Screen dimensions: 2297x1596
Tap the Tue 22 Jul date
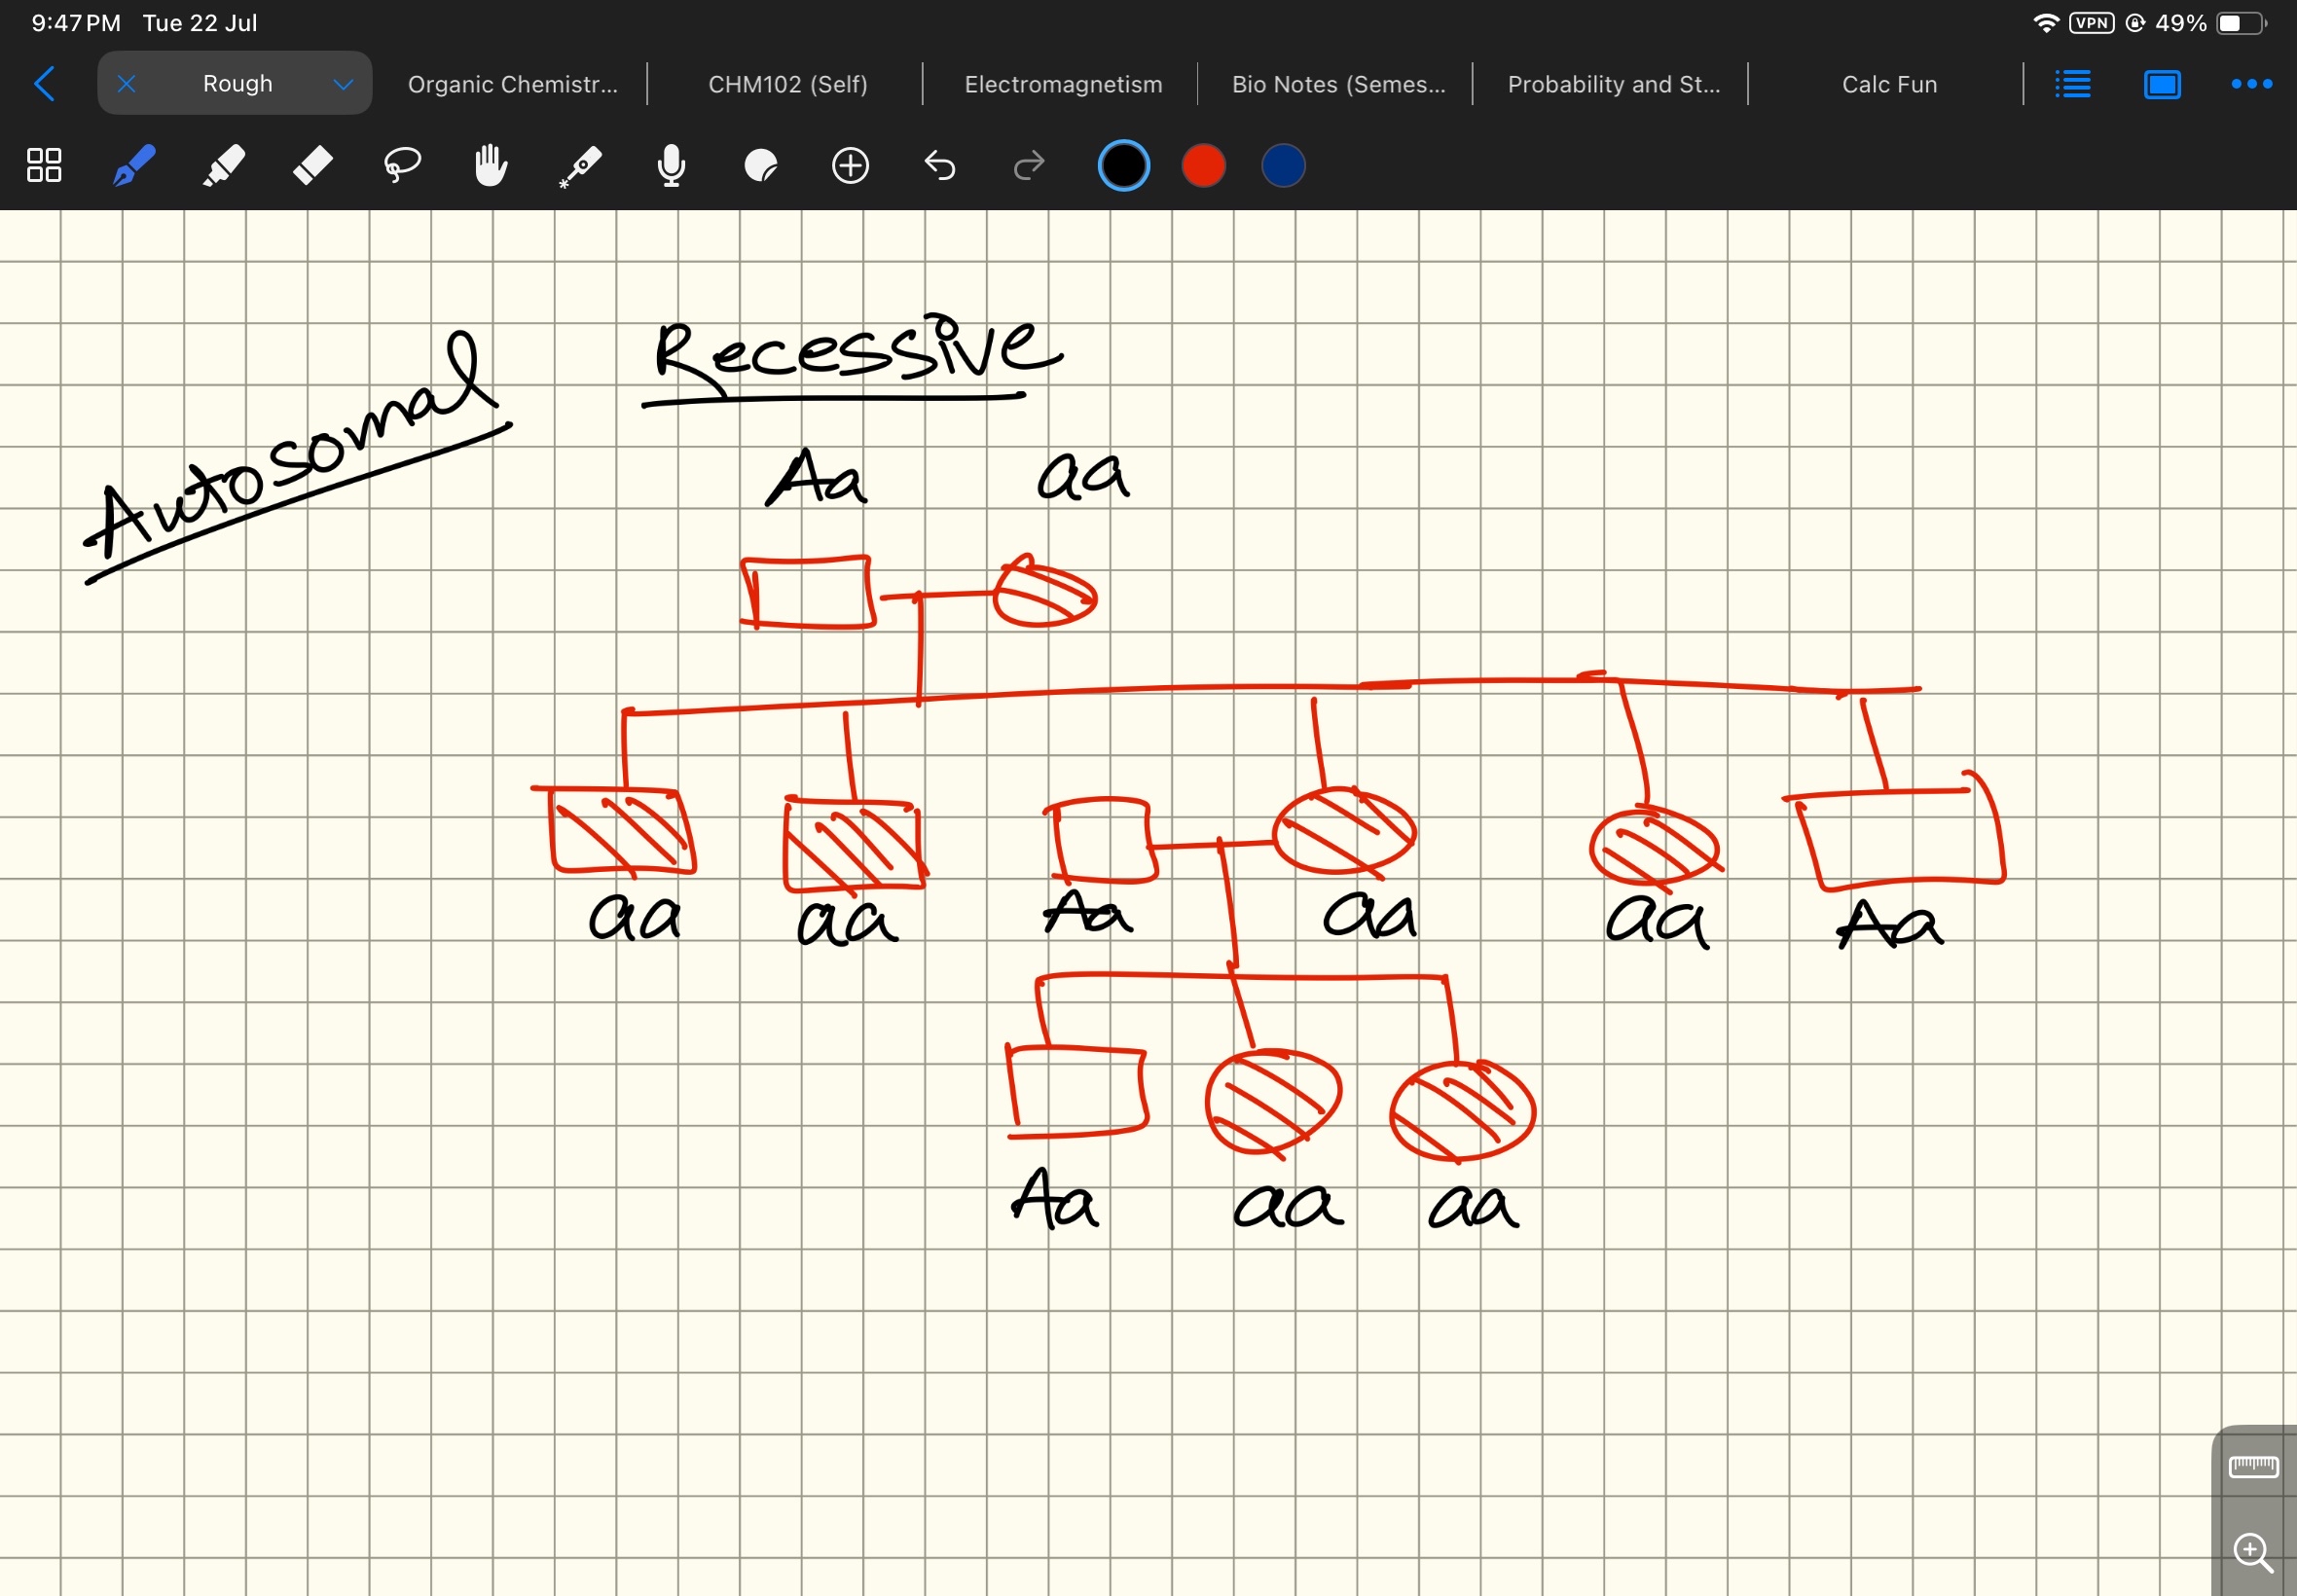click(x=200, y=23)
